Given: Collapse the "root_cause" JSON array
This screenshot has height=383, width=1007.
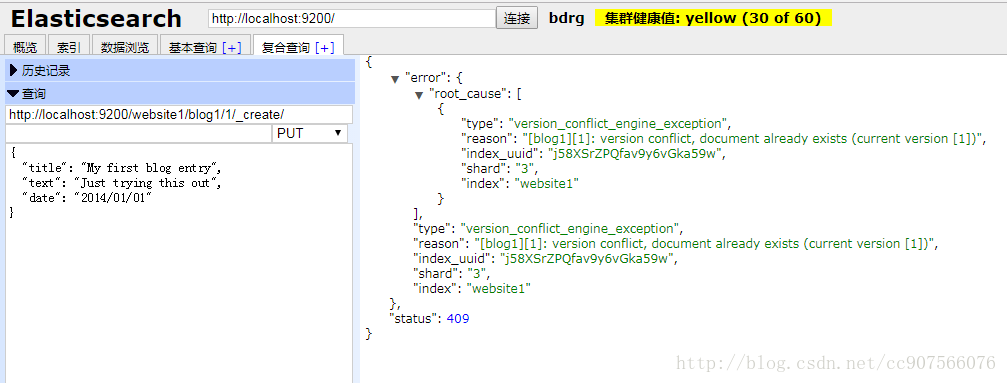Looking at the screenshot, I should pyautogui.click(x=419, y=94).
